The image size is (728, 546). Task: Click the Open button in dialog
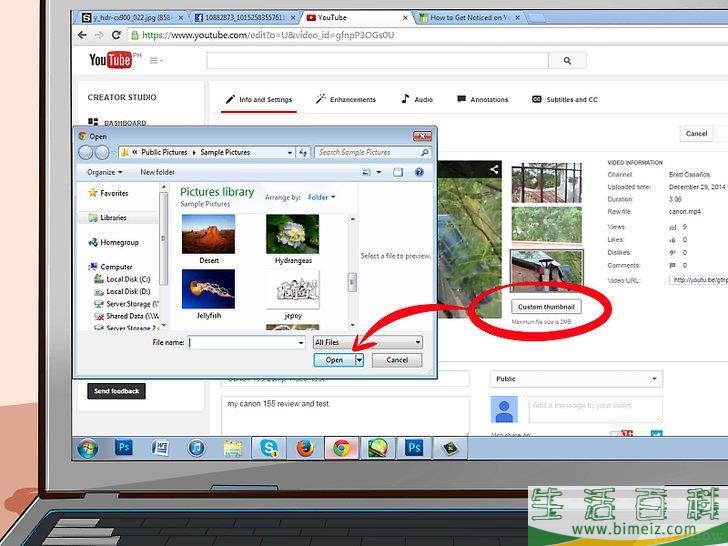(x=334, y=360)
